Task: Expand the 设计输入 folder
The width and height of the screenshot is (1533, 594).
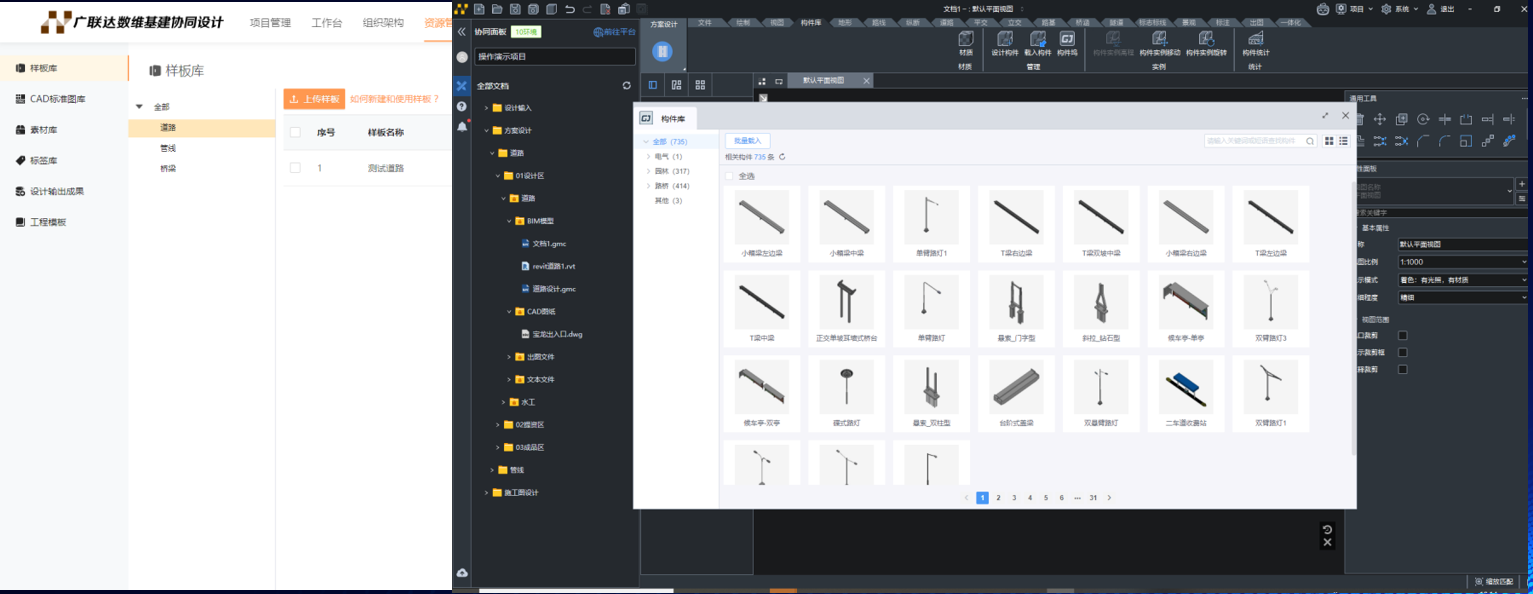Action: pos(486,108)
